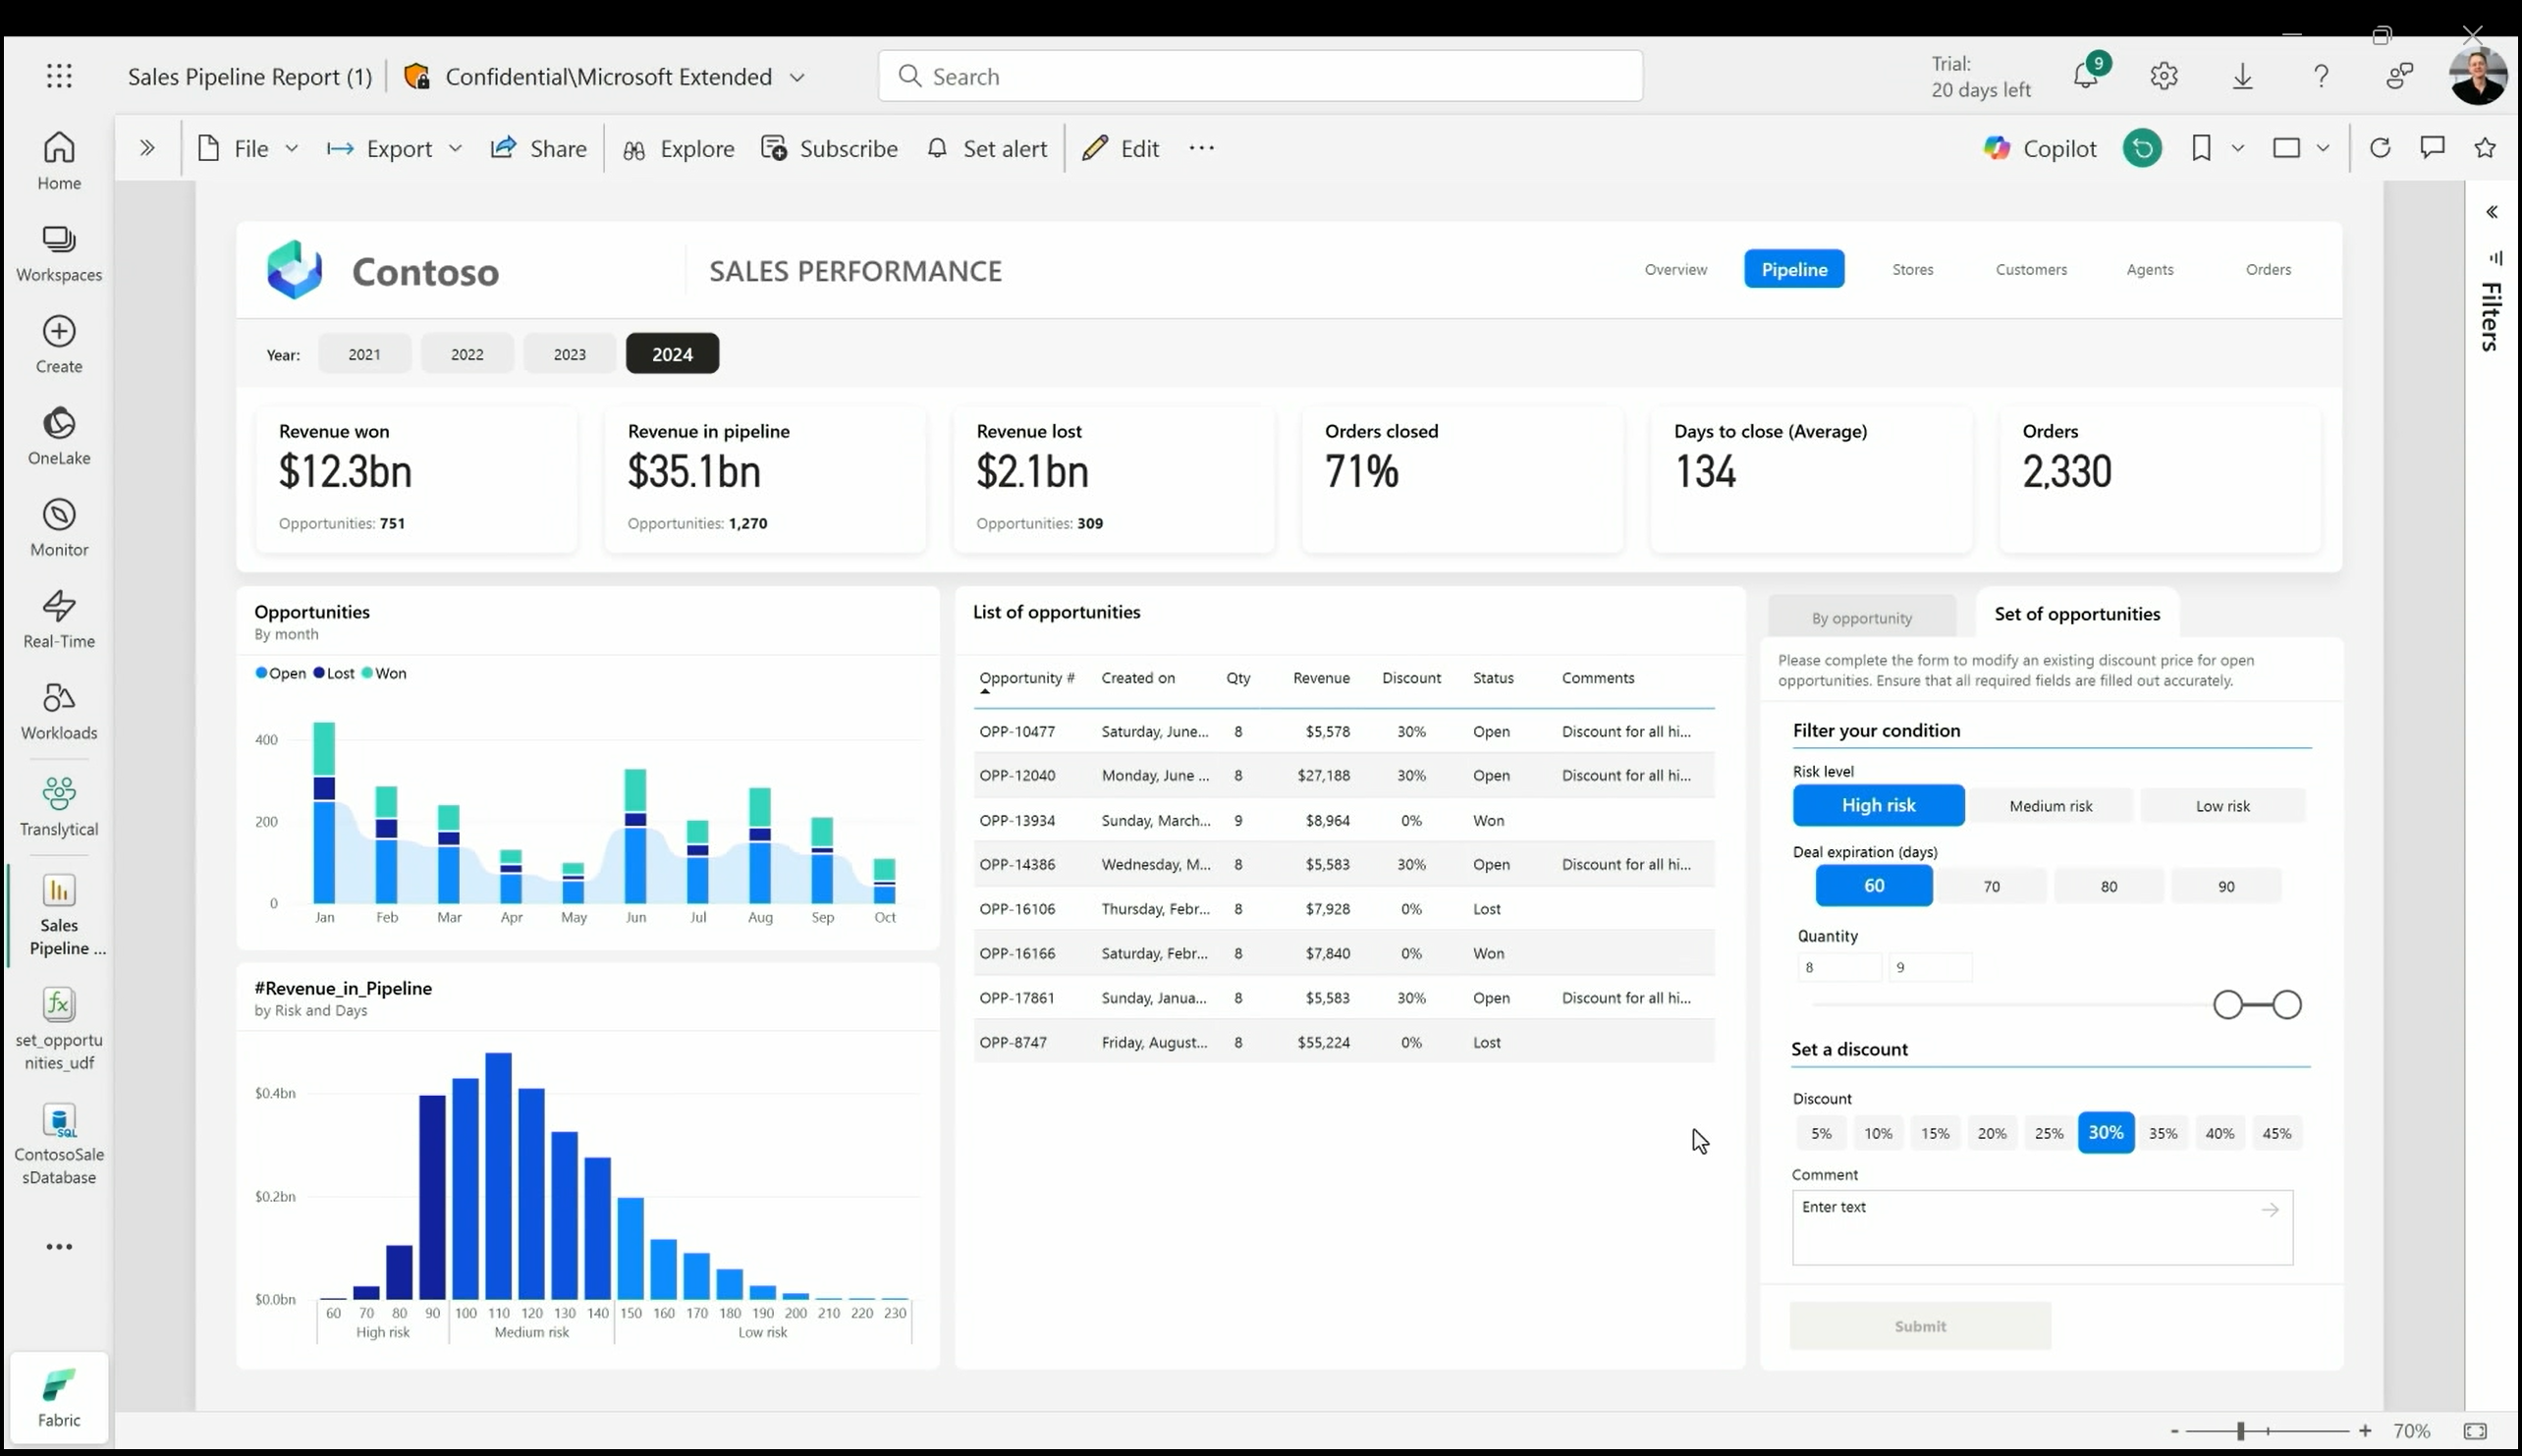Click the green reset to default icon
Image resolution: width=2522 pixels, height=1456 pixels.
click(x=2142, y=148)
